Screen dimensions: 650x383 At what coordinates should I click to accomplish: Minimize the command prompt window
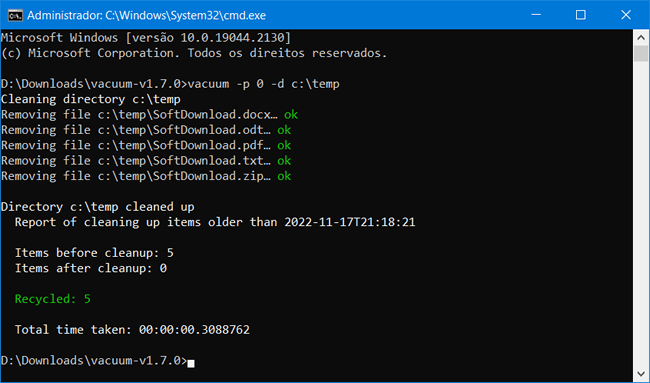[536, 15]
